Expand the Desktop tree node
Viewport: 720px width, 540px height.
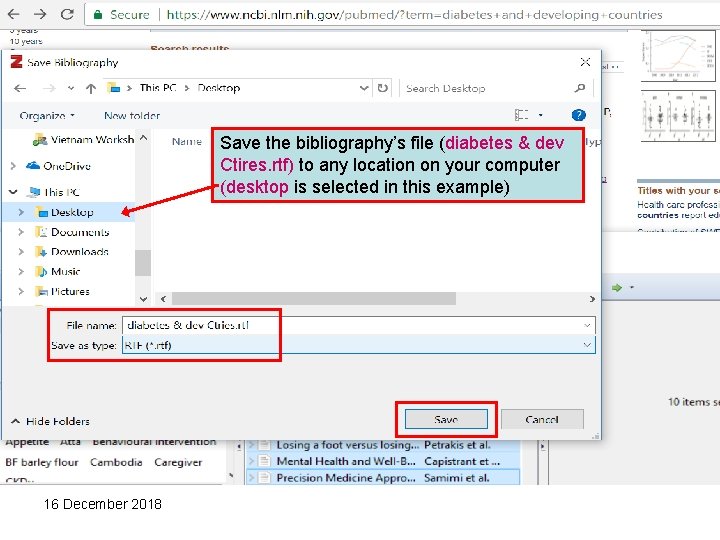click(x=21, y=212)
